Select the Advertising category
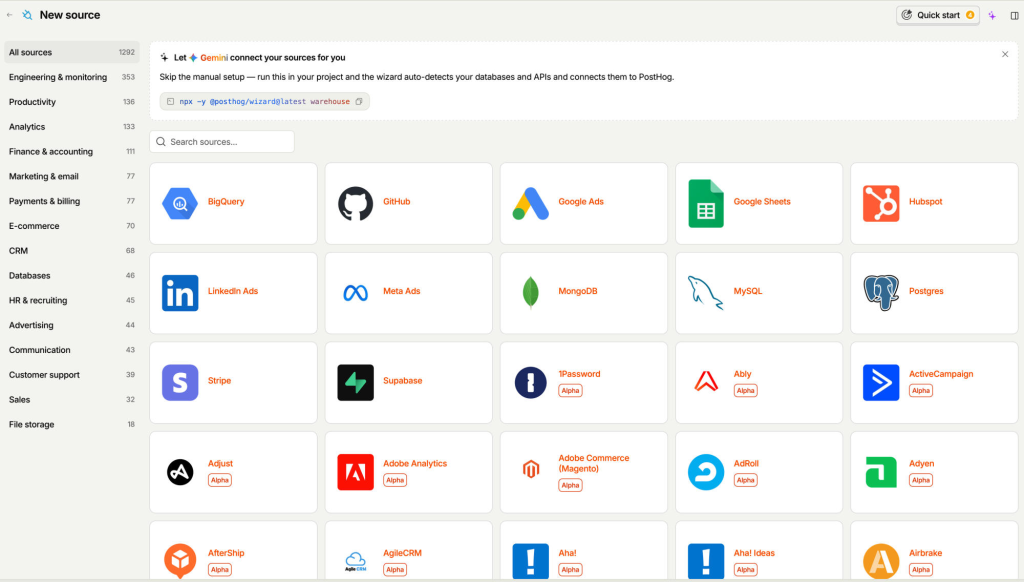This screenshot has width=1024, height=582. coord(72,325)
